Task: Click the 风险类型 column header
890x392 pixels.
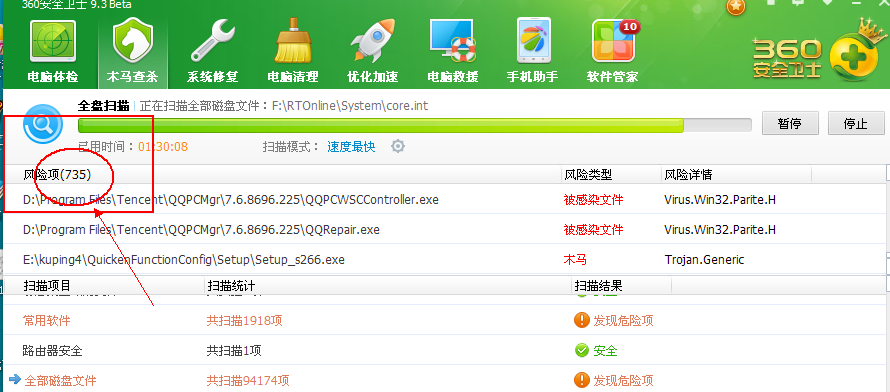Action: point(587,175)
